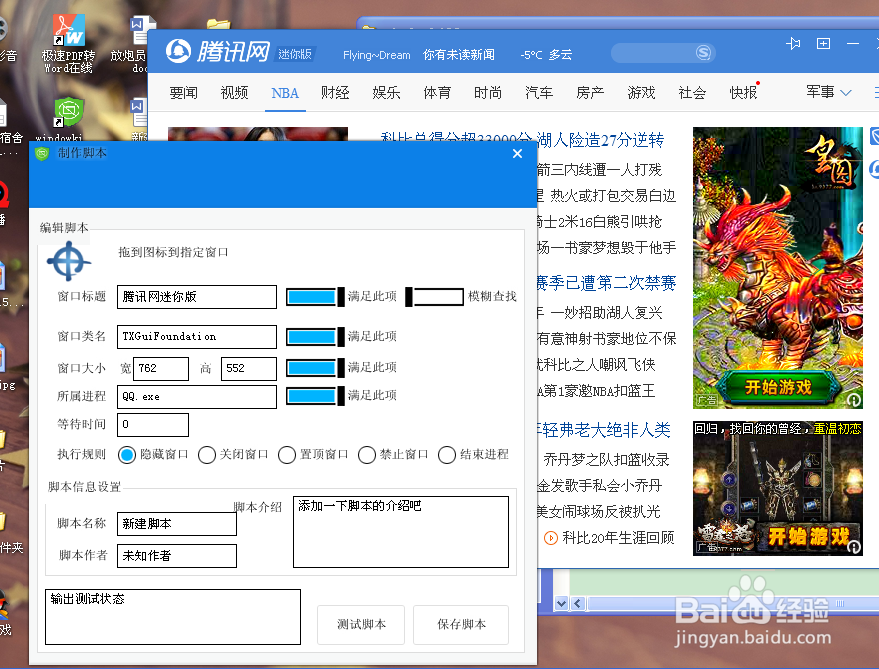Click the 脚本名称 input field
This screenshot has width=879, height=669.
(176, 523)
